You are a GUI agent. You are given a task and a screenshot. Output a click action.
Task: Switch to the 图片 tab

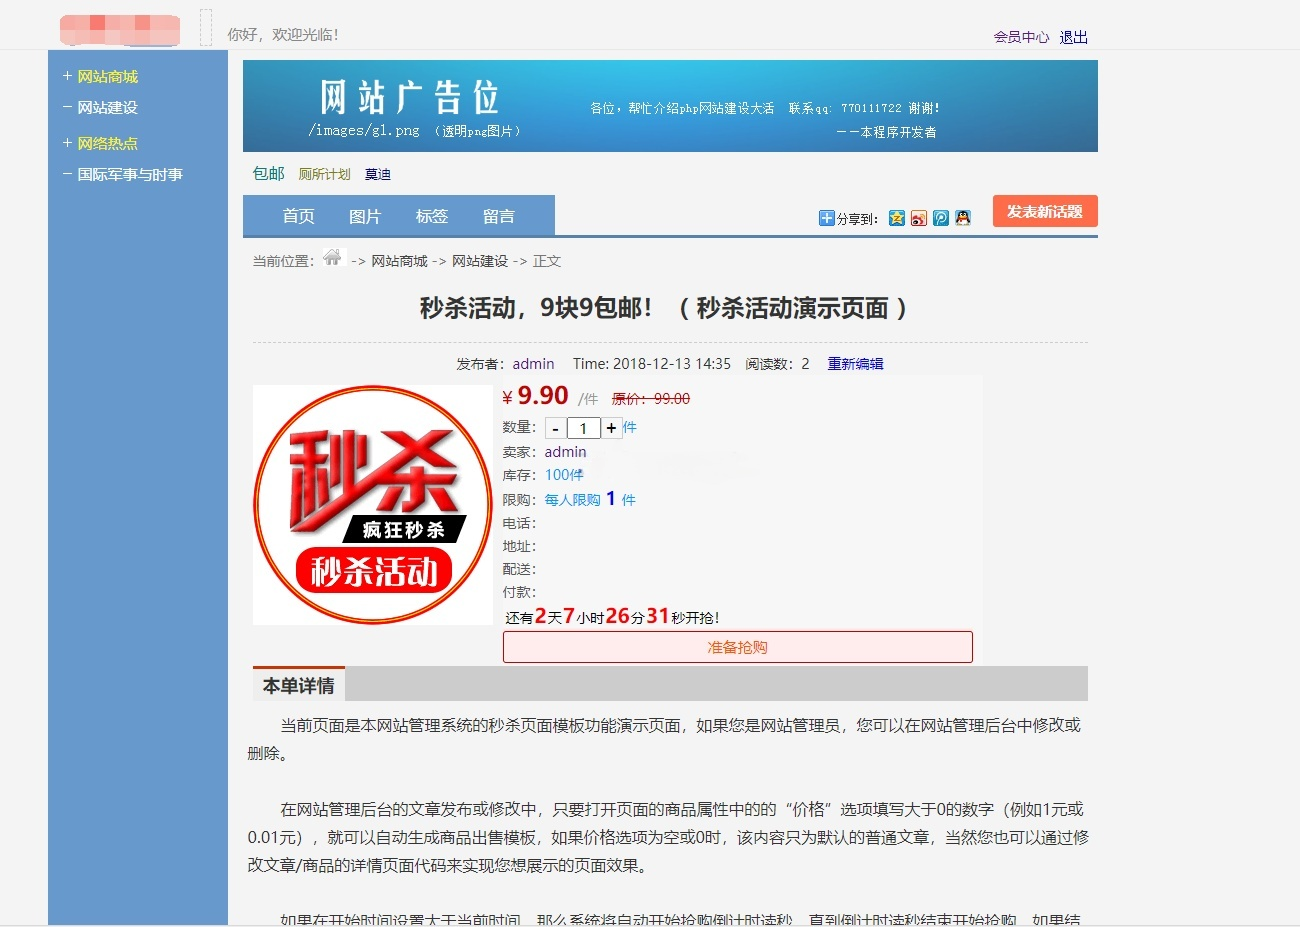365,216
